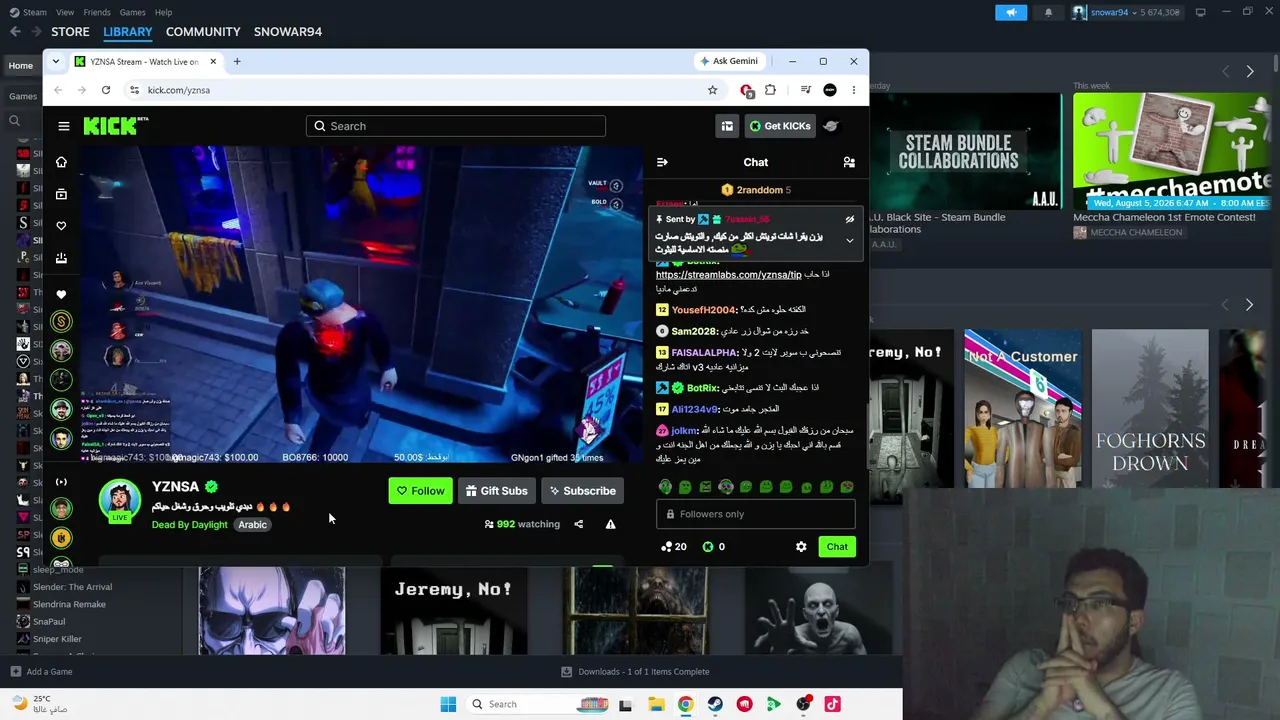Click the Steam announcements megaphone icon

[1011, 12]
